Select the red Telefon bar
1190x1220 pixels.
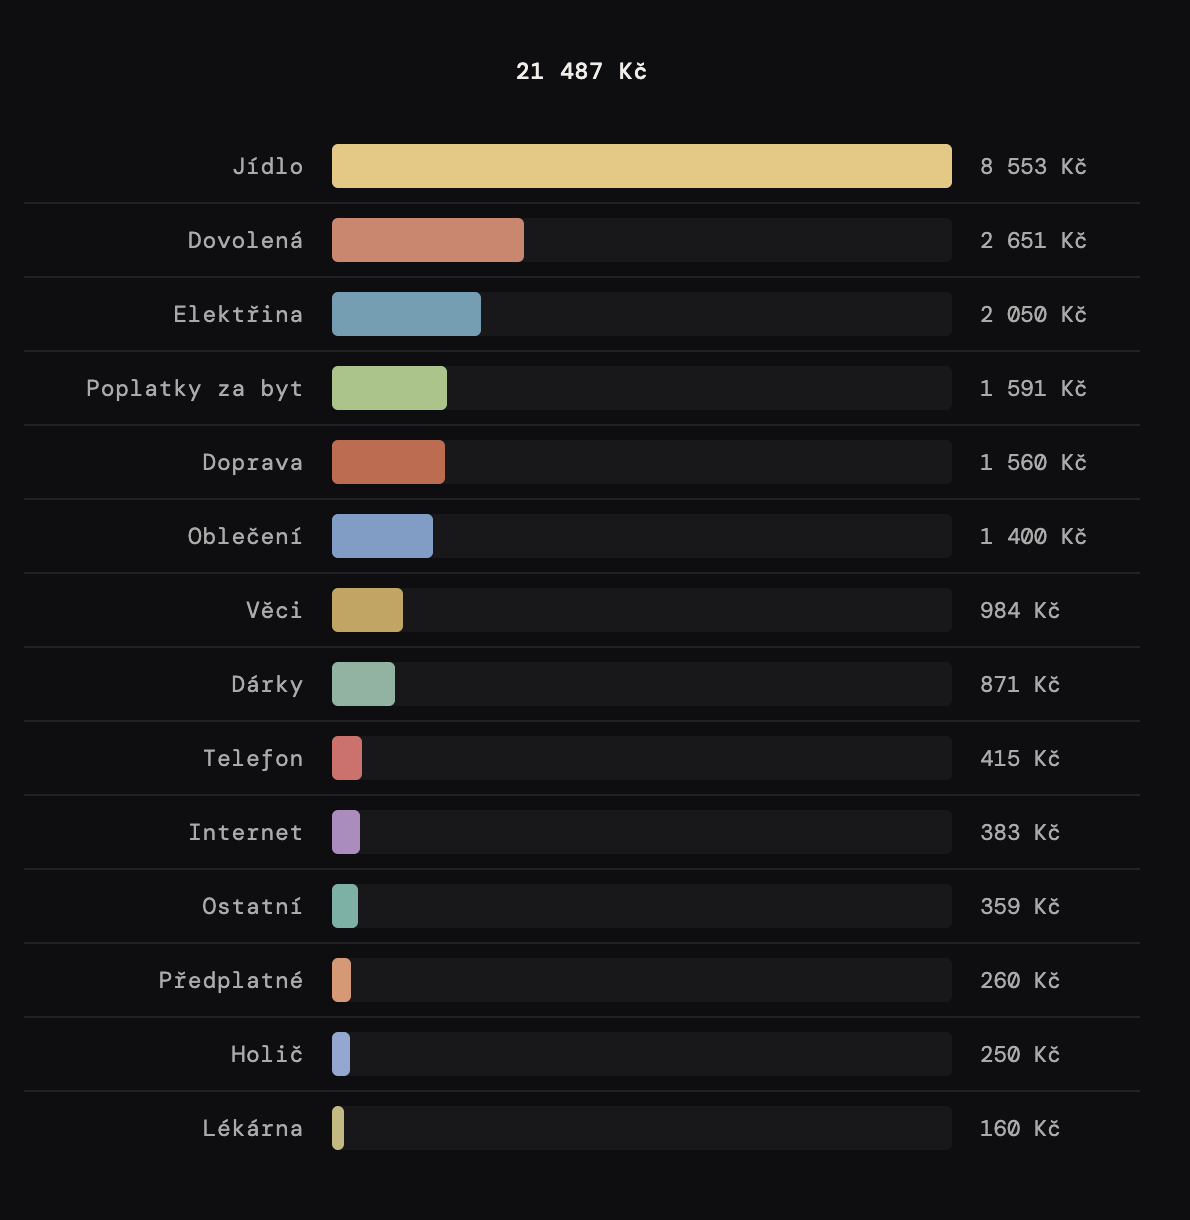(x=347, y=758)
